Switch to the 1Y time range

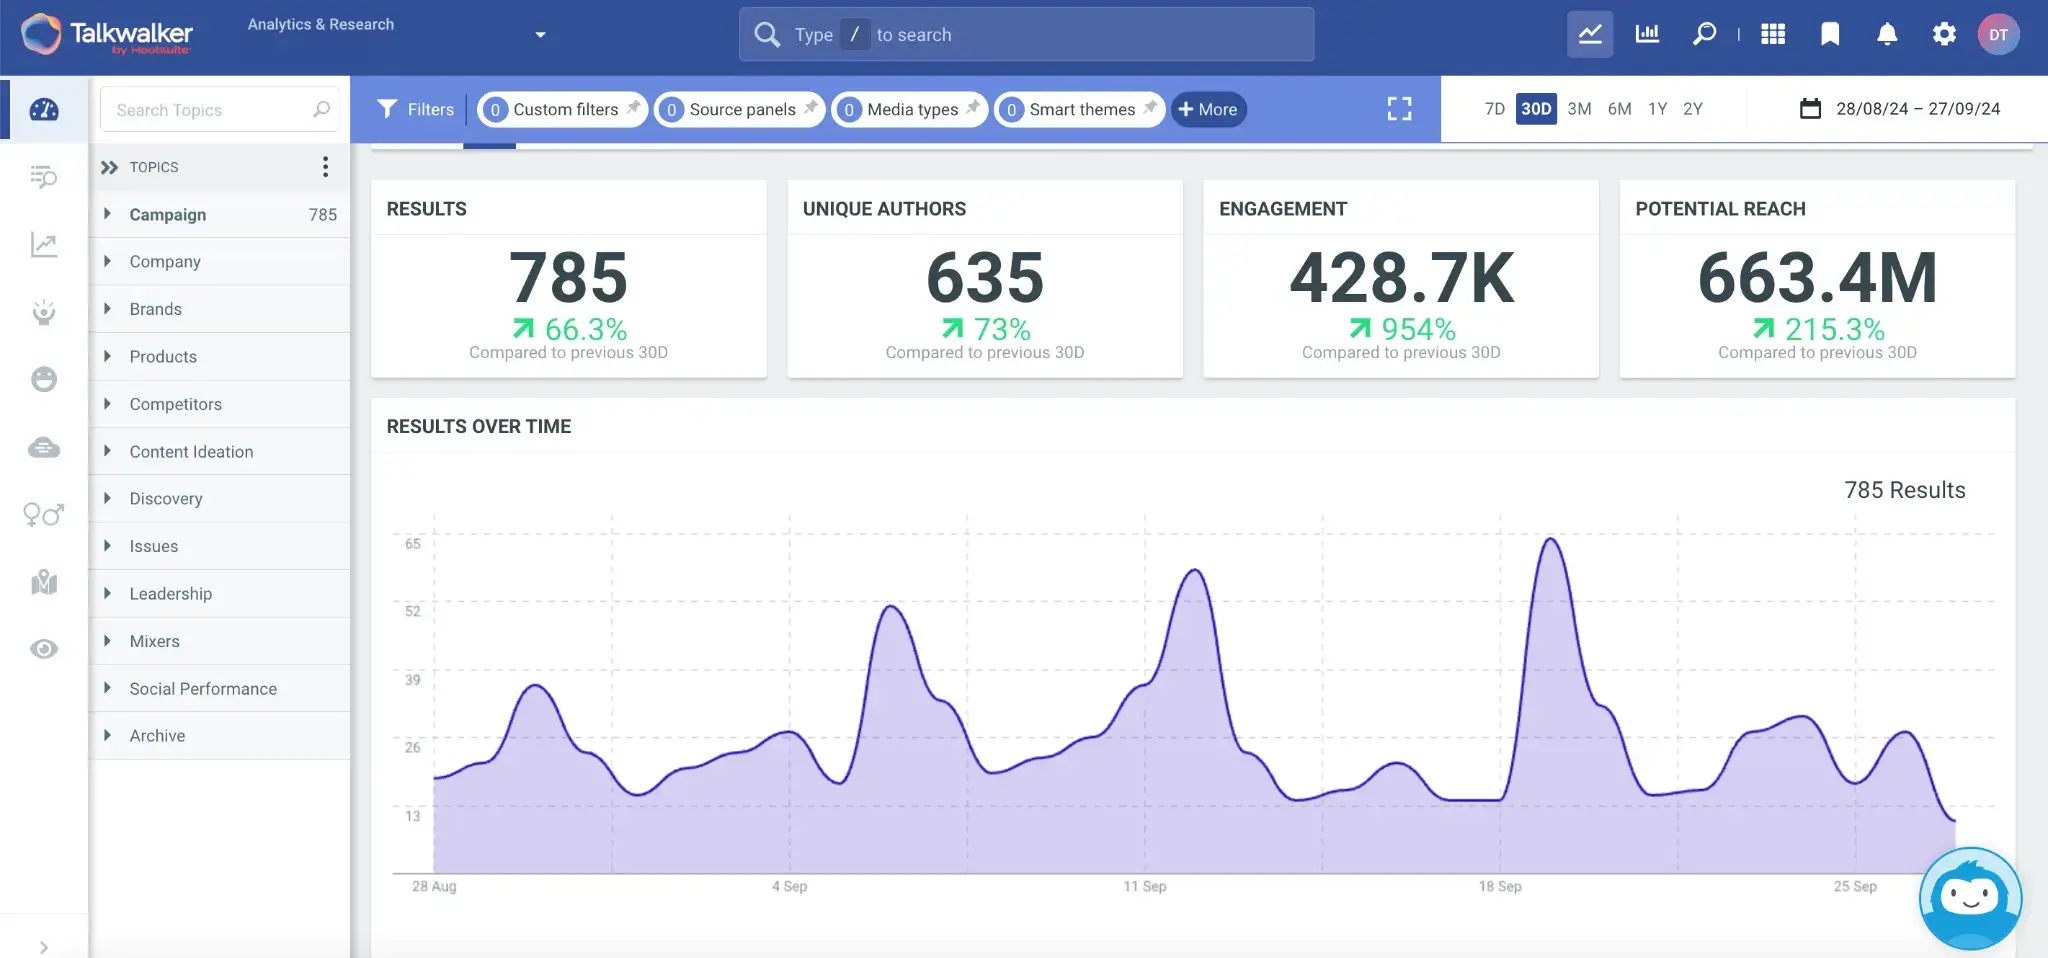1657,109
